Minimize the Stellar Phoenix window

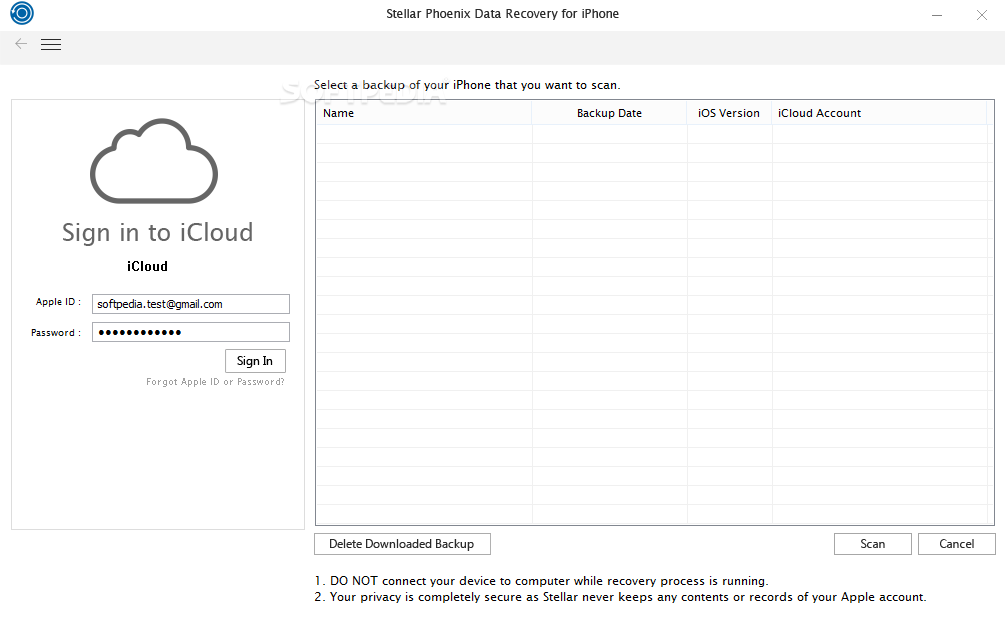coord(936,15)
